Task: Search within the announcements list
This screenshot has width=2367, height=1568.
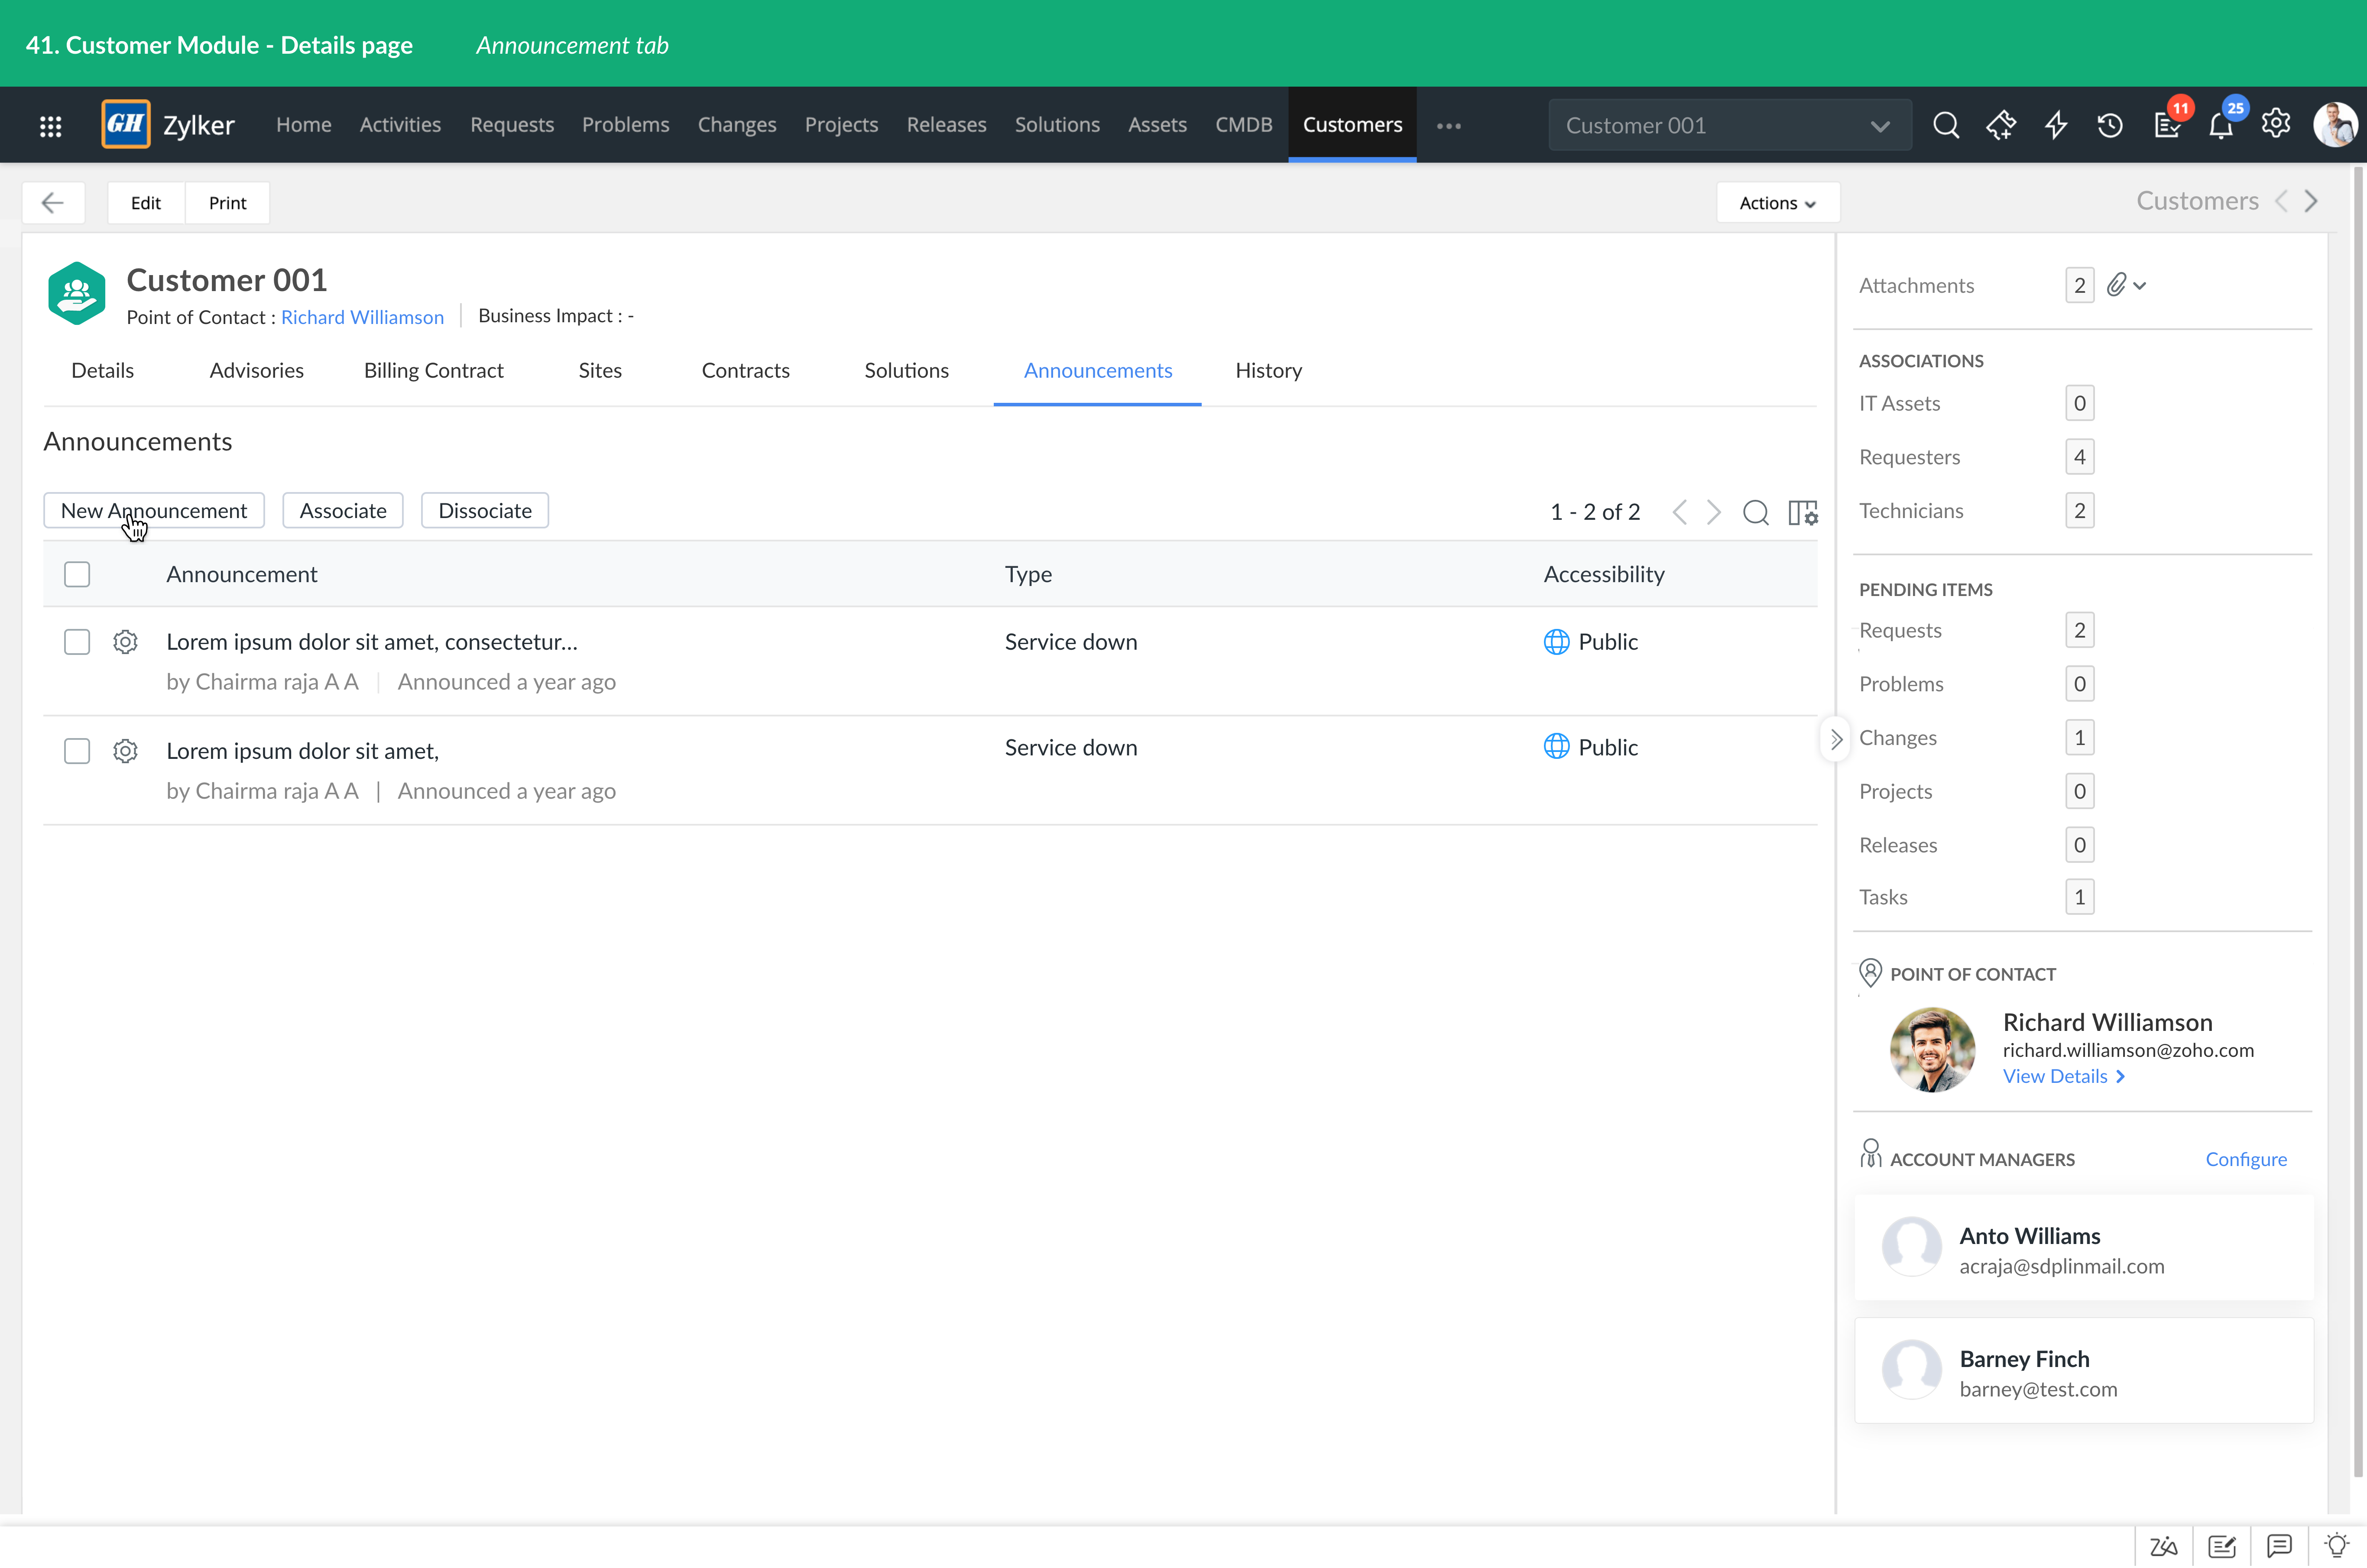Action: 1756,512
